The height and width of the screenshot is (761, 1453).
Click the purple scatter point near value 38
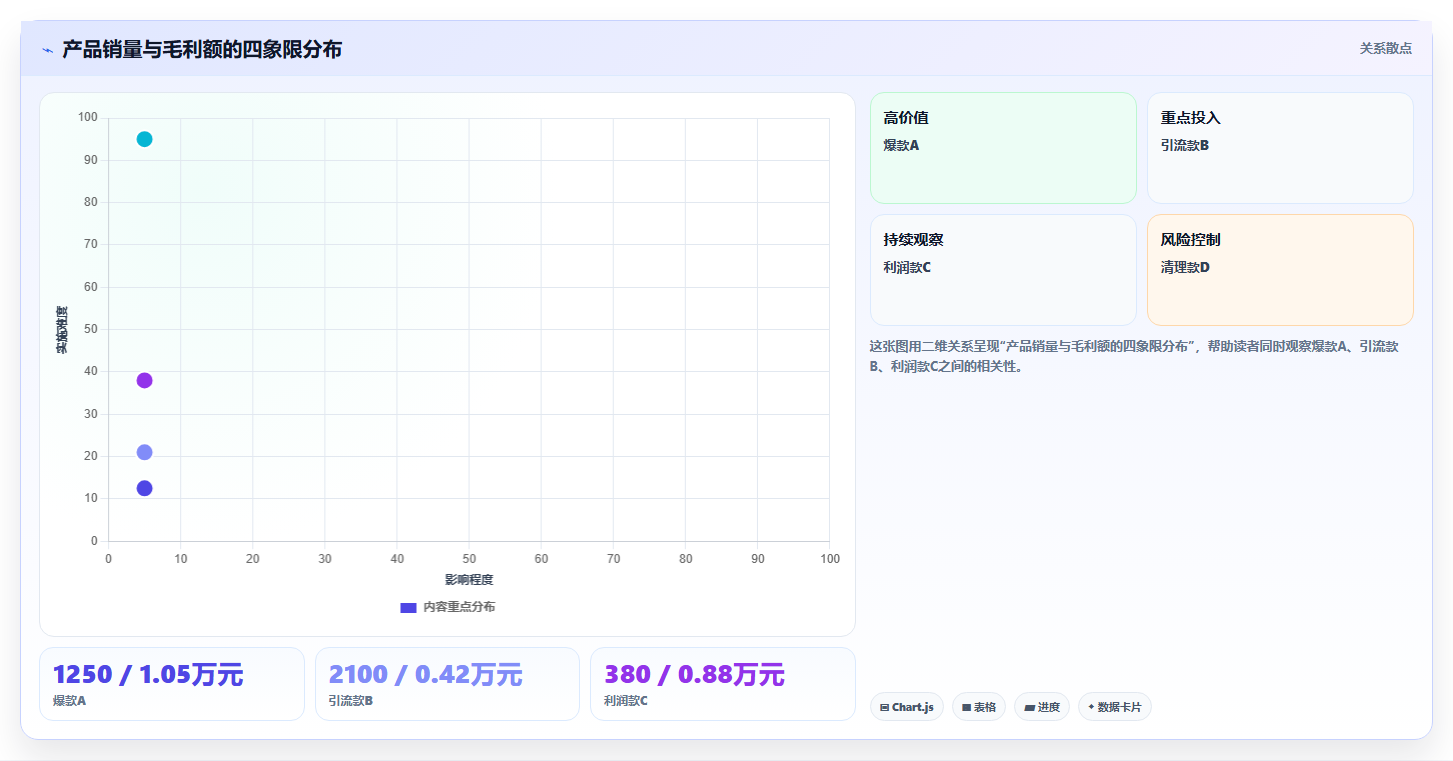point(144,380)
